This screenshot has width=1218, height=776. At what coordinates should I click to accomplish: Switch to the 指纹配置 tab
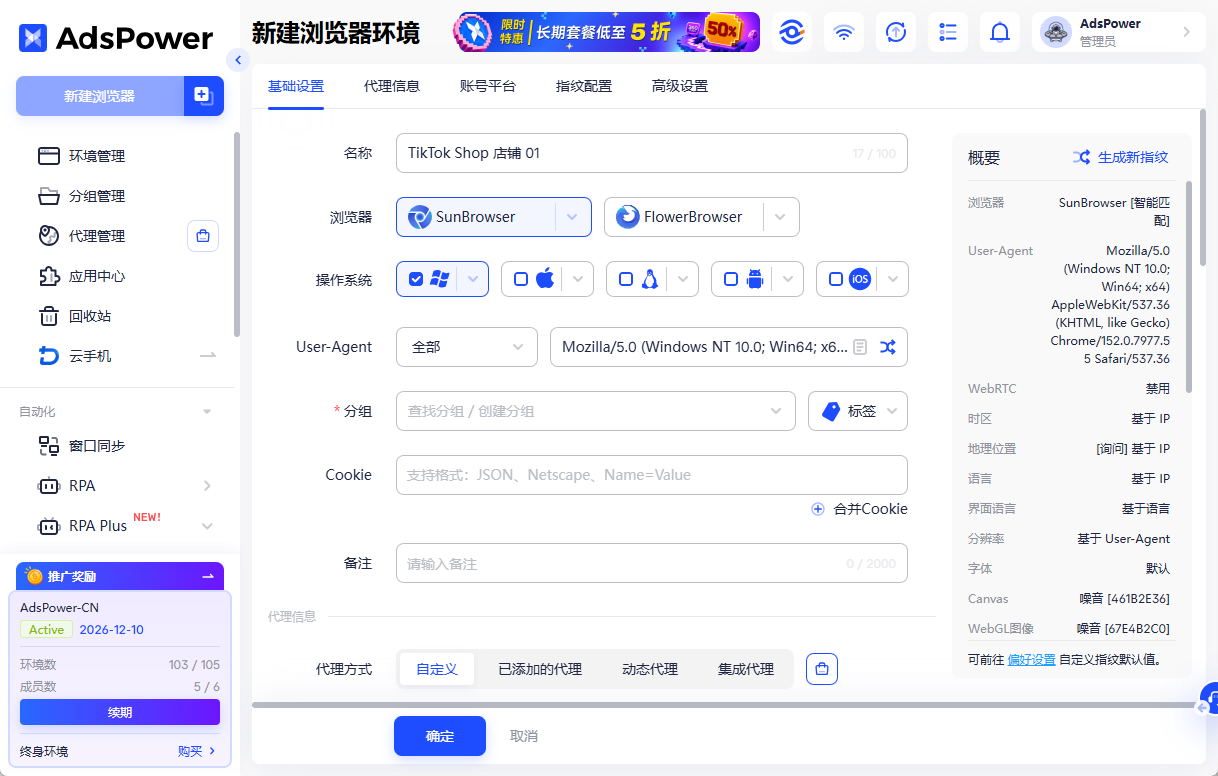(x=584, y=86)
